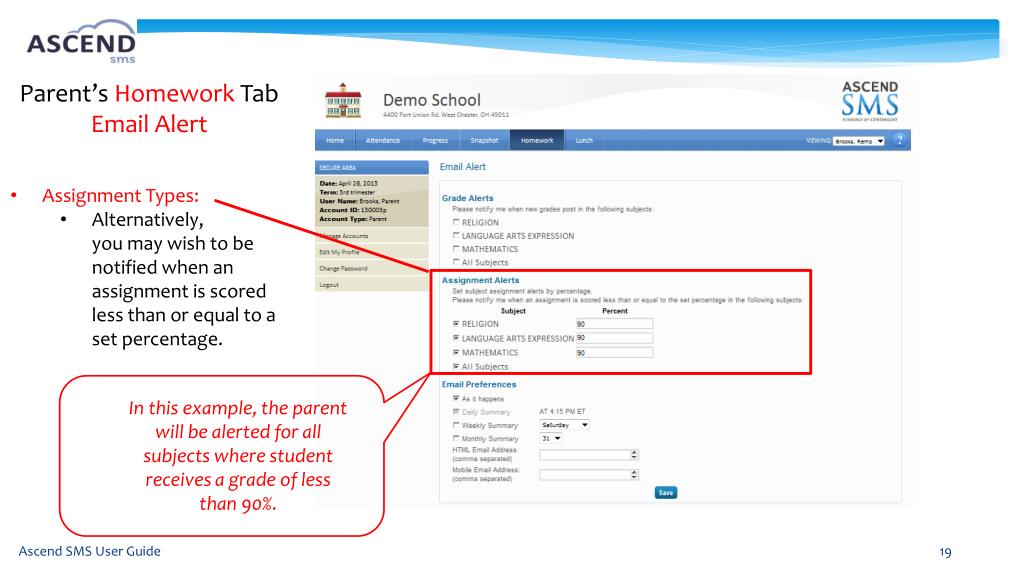Open the monthly day 31 dropdown

coord(551,438)
